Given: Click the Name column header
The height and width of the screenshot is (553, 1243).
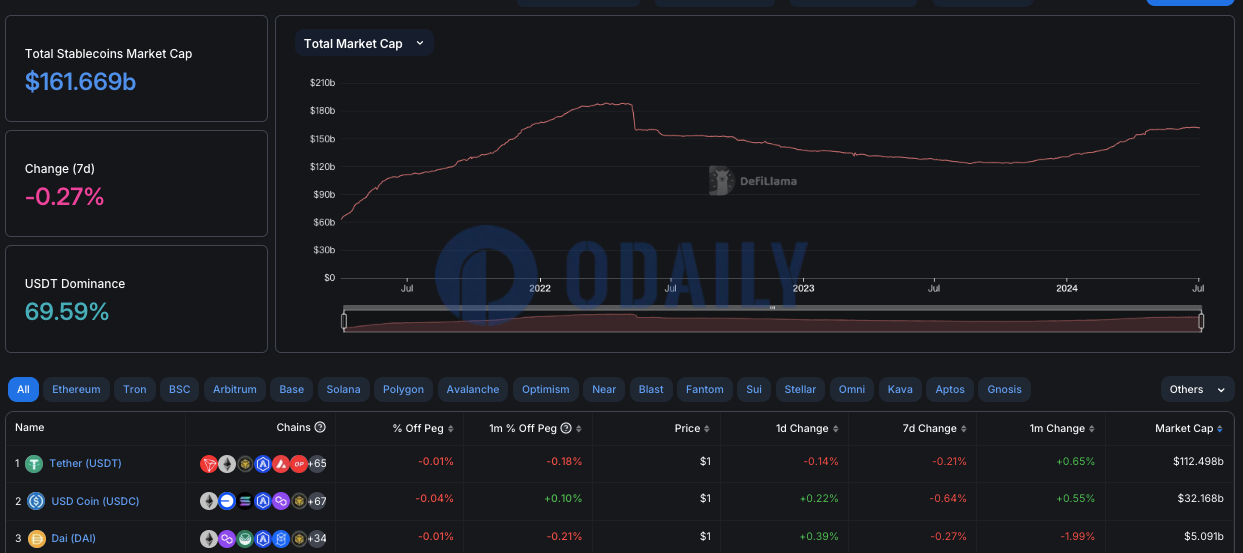Looking at the screenshot, I should 30,428.
